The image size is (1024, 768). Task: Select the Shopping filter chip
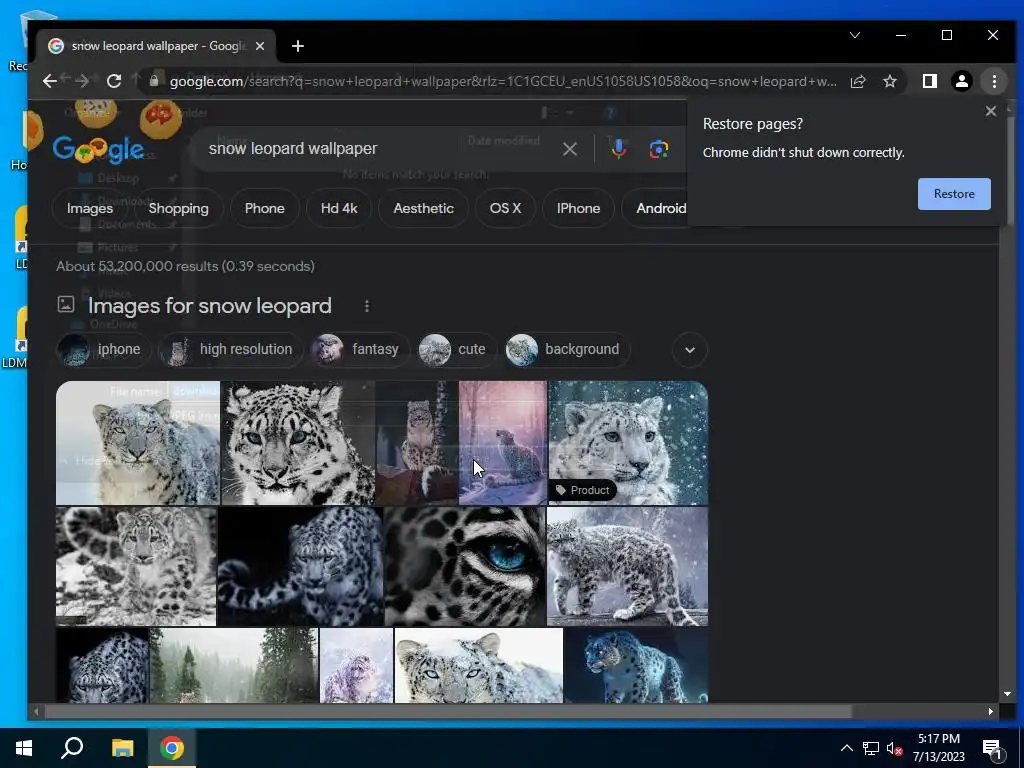[x=178, y=208]
